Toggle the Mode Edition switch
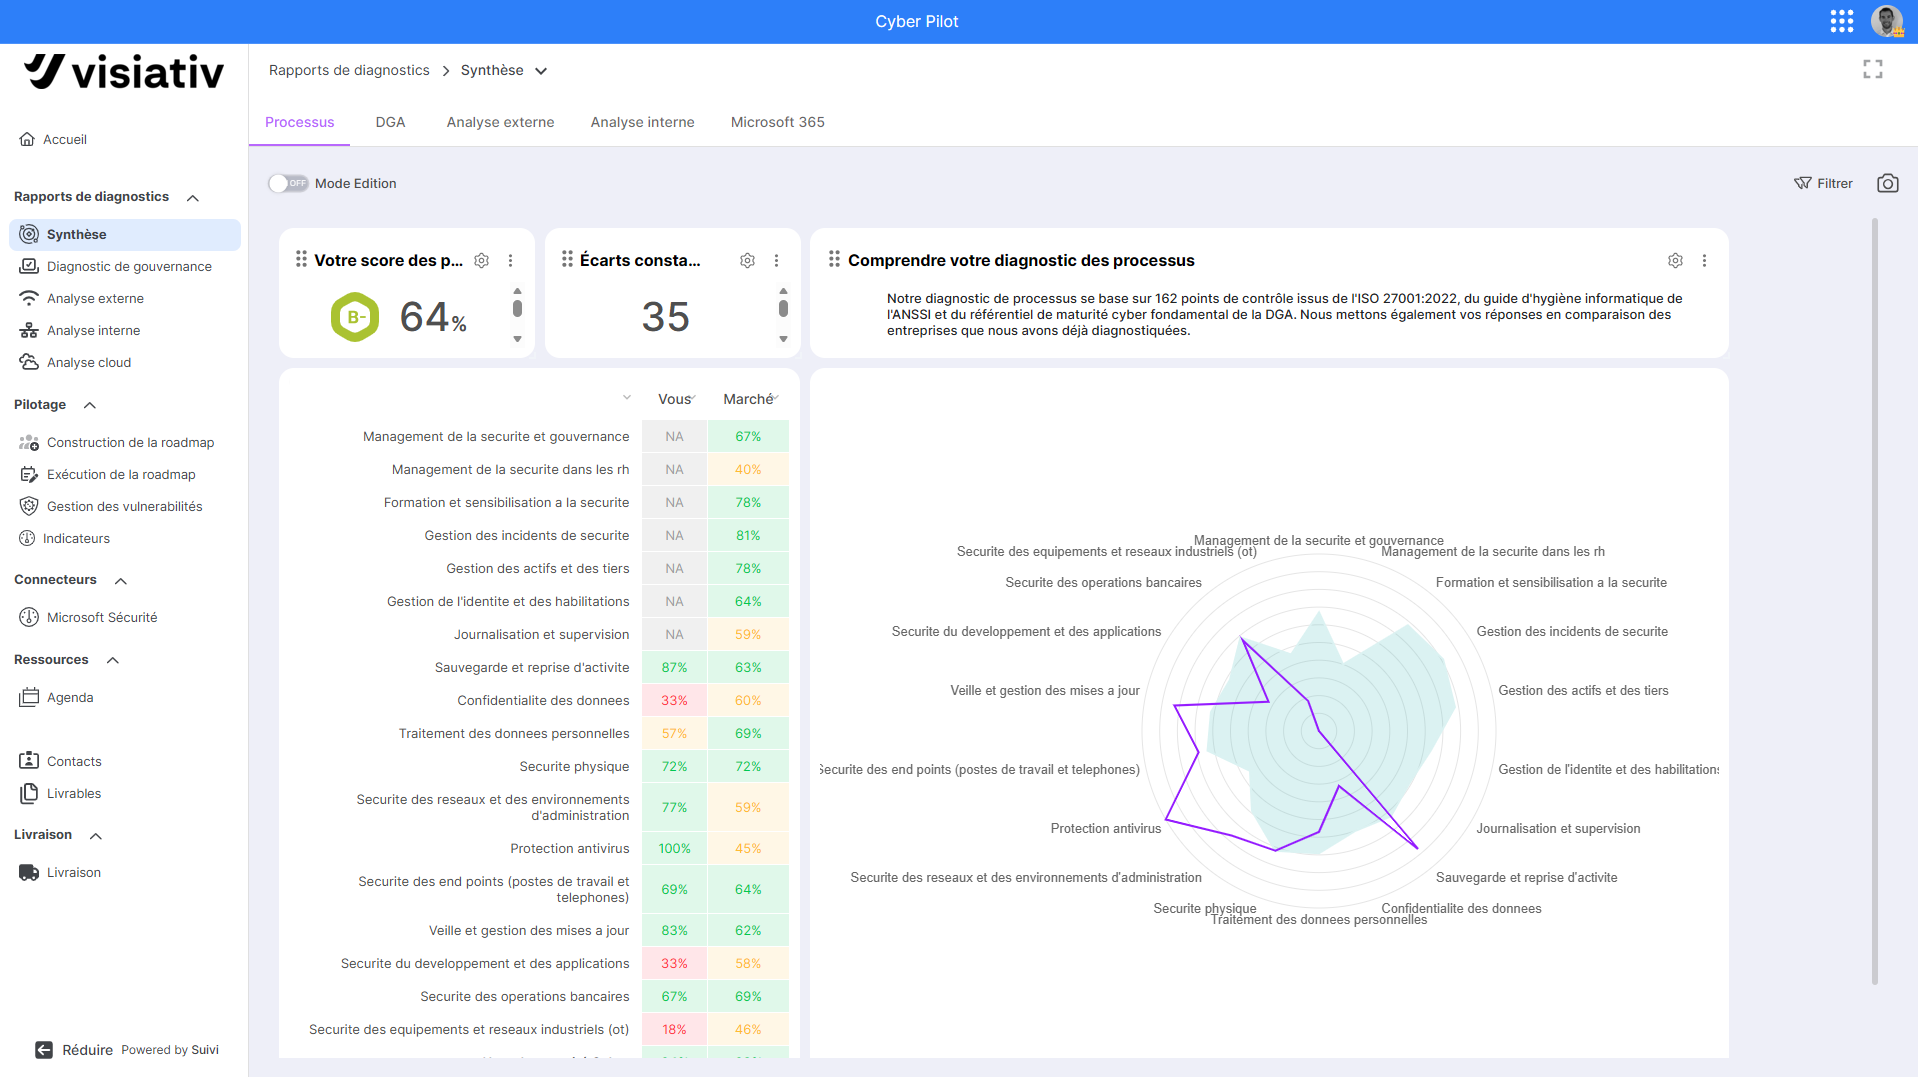This screenshot has height=1077, width=1918. [288, 183]
